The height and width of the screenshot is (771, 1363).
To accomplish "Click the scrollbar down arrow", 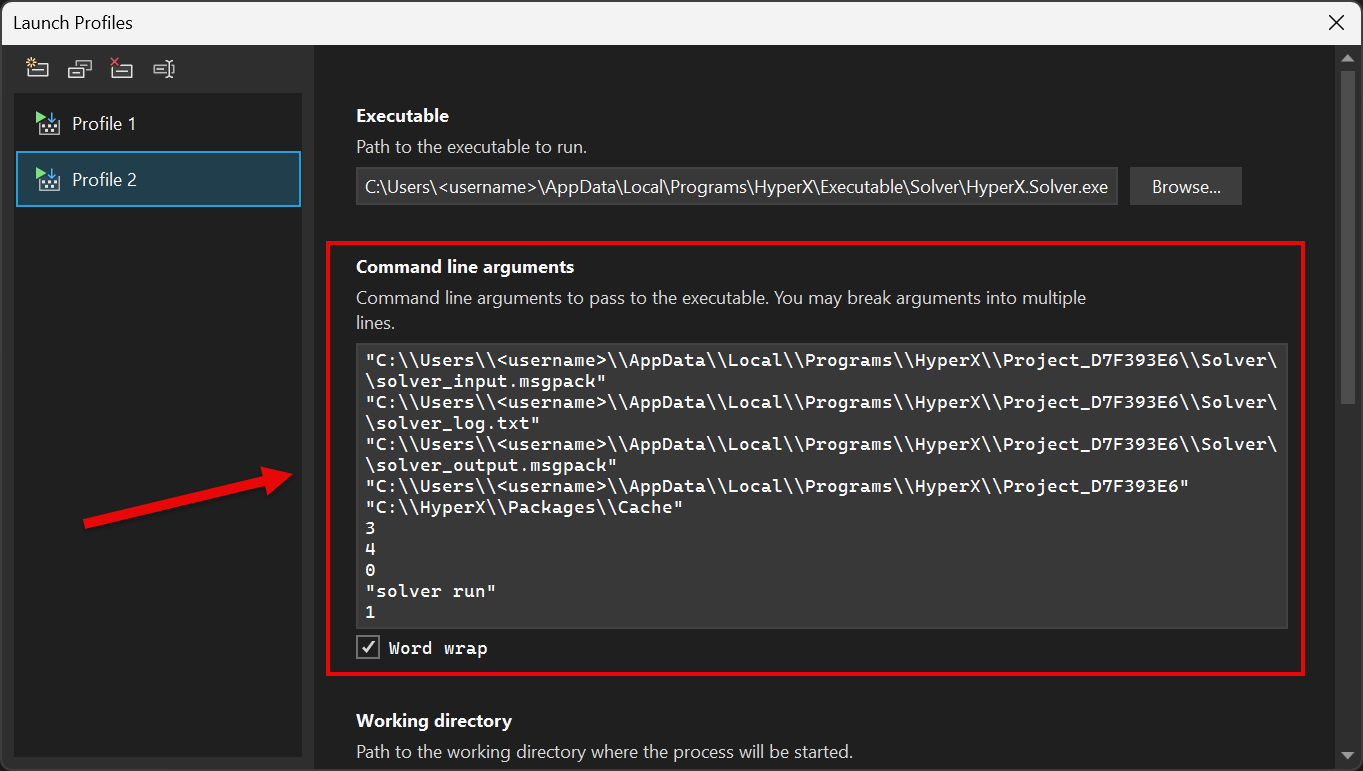I will (1347, 755).
